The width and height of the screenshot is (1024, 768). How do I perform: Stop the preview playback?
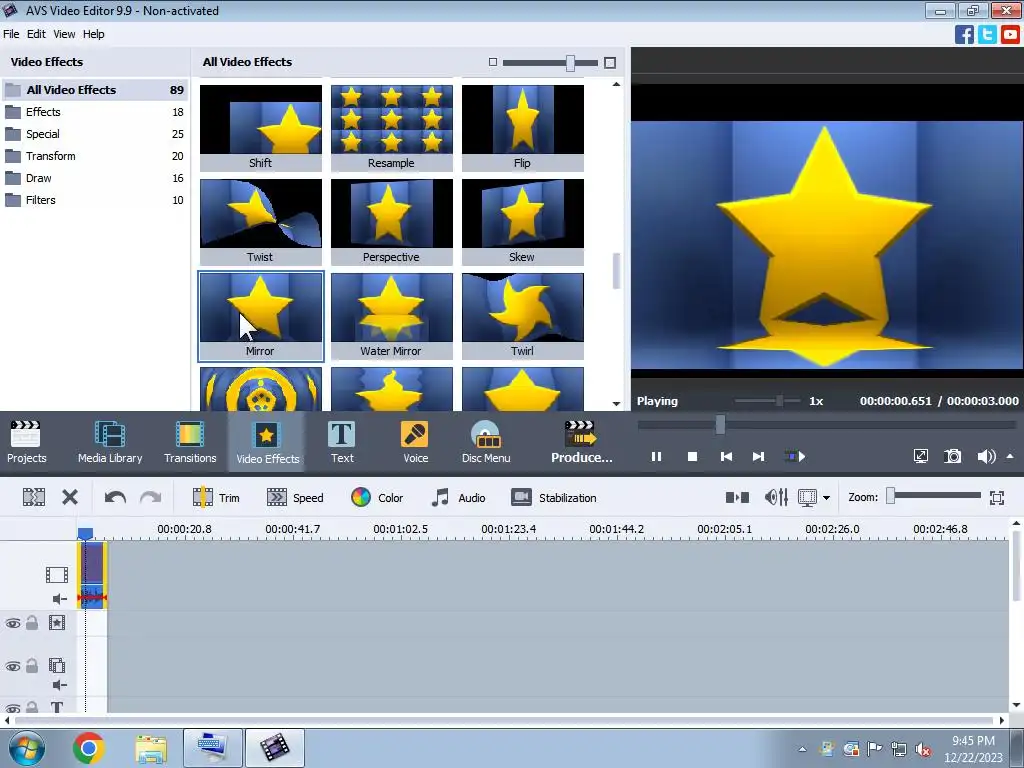tap(692, 456)
